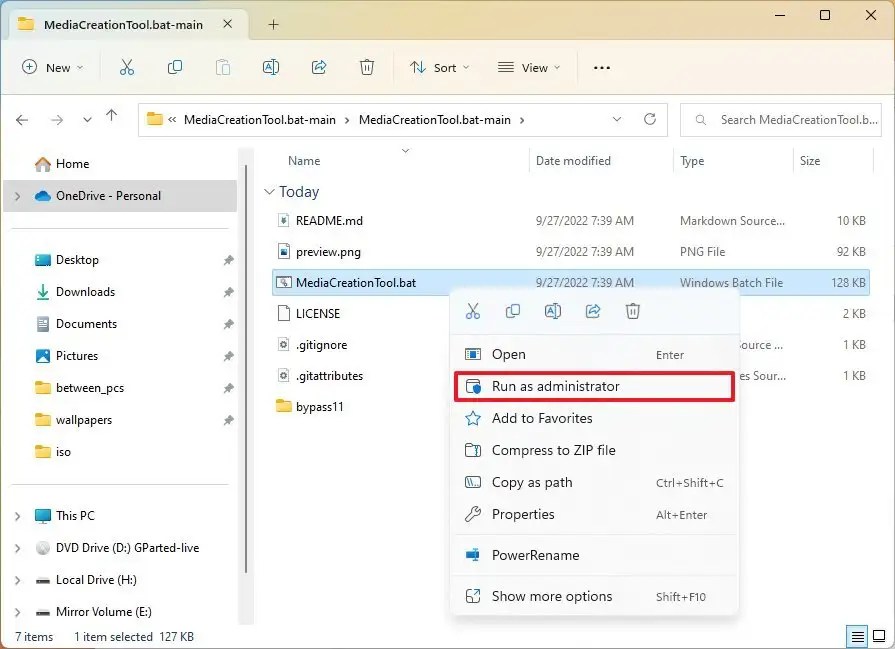Image resolution: width=895 pixels, height=649 pixels.
Task: Select Run as administrator
Action: click(594, 386)
